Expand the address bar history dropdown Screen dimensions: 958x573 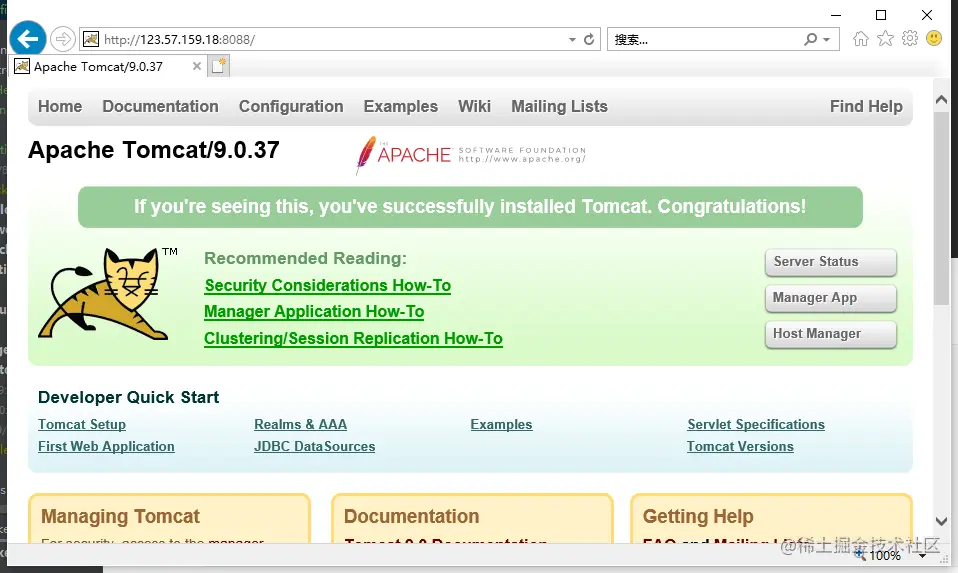coord(572,40)
